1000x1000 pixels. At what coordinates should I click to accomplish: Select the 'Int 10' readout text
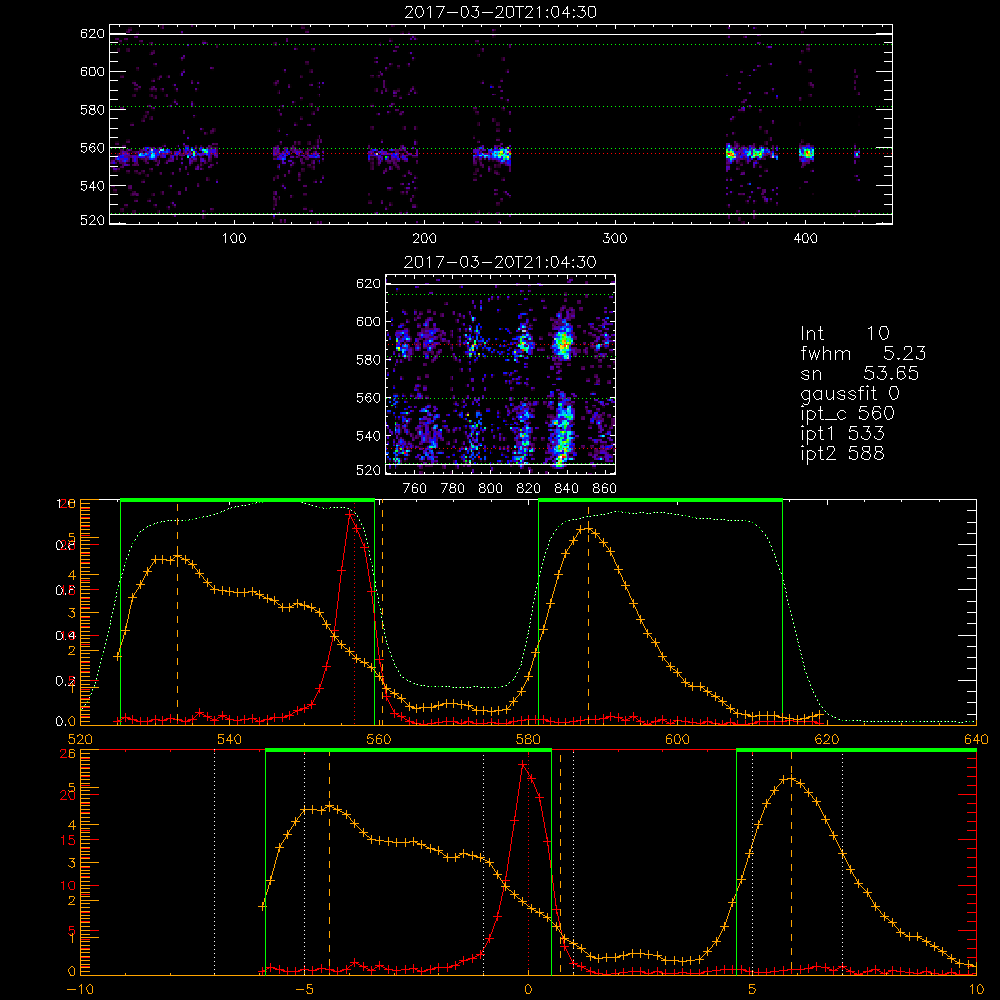point(844,333)
